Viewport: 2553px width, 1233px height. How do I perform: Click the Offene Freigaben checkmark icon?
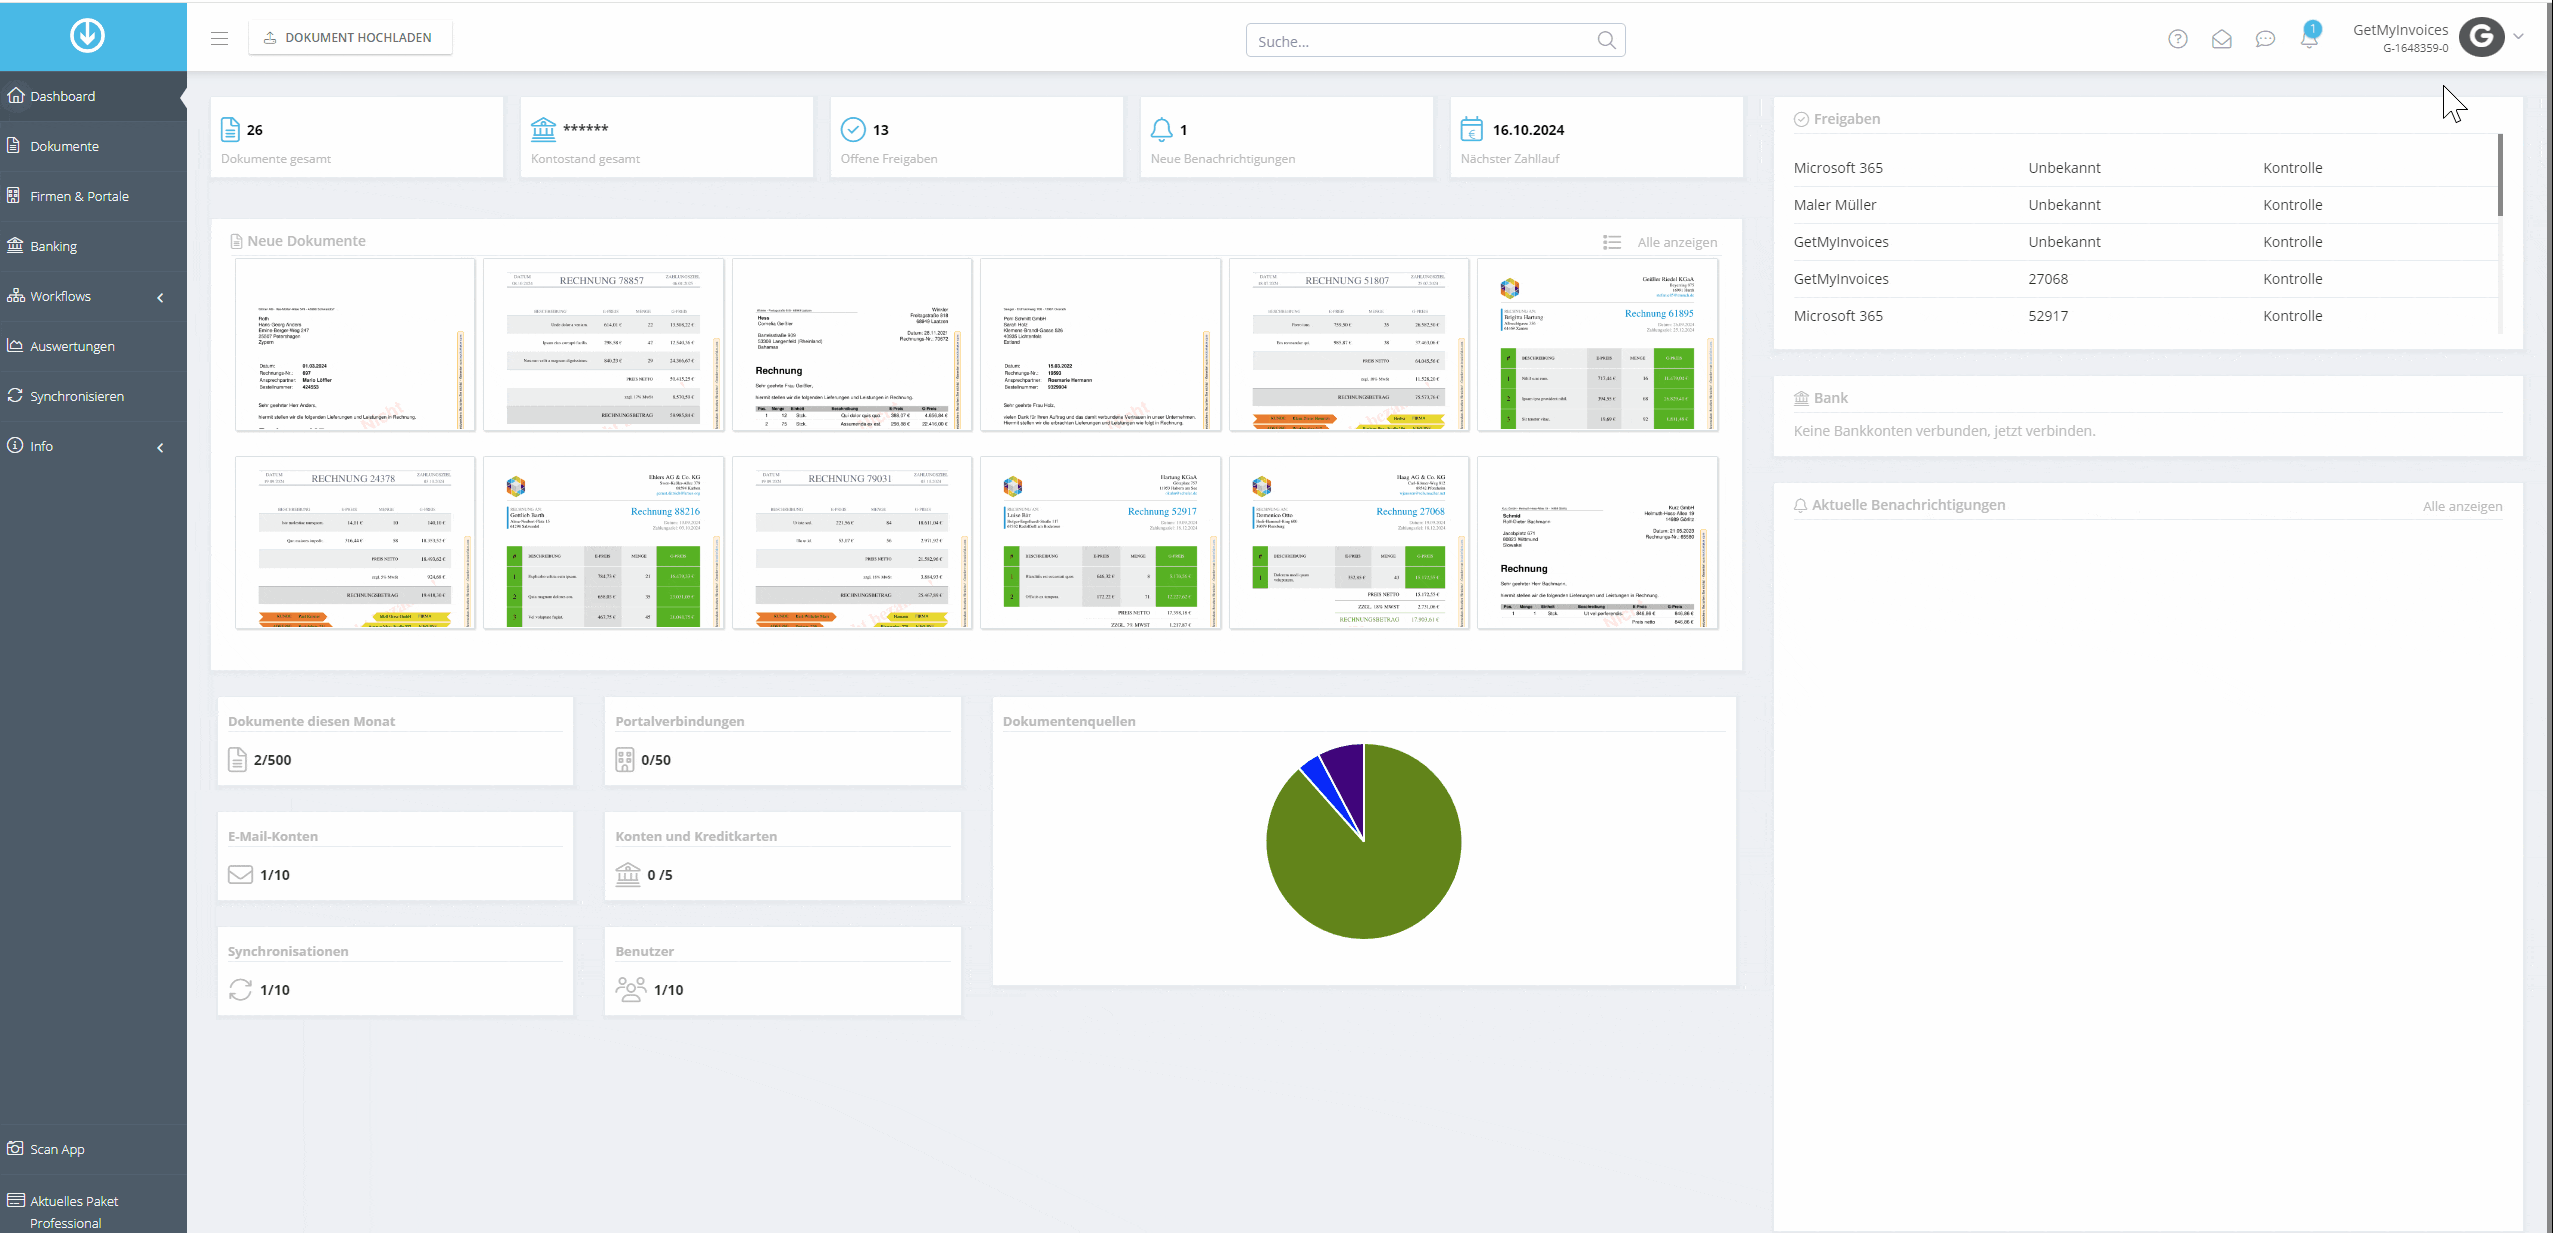click(853, 130)
